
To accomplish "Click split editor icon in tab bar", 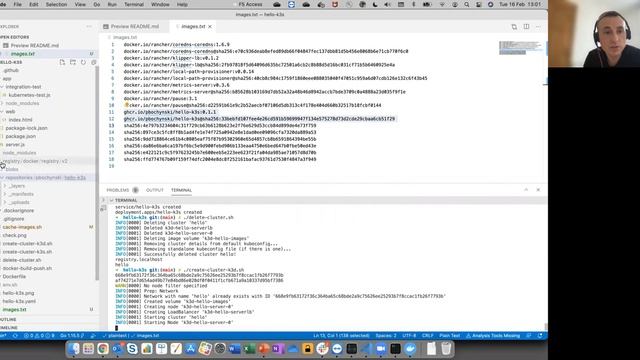I will (526, 27).
